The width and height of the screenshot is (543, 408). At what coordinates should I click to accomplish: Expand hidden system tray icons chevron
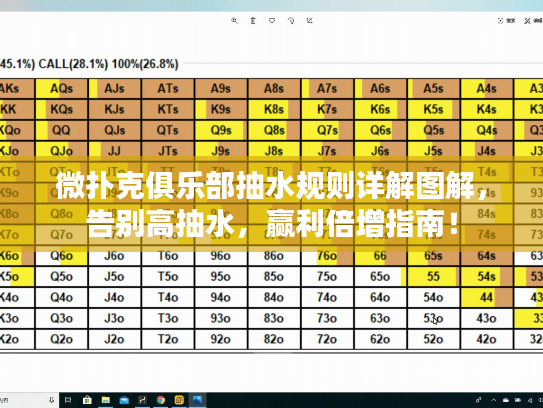(x=493, y=400)
